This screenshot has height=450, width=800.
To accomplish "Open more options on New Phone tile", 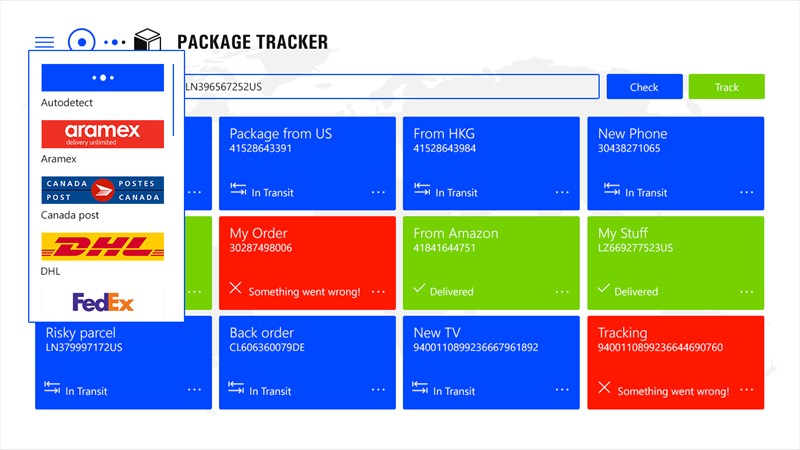I will coord(746,192).
